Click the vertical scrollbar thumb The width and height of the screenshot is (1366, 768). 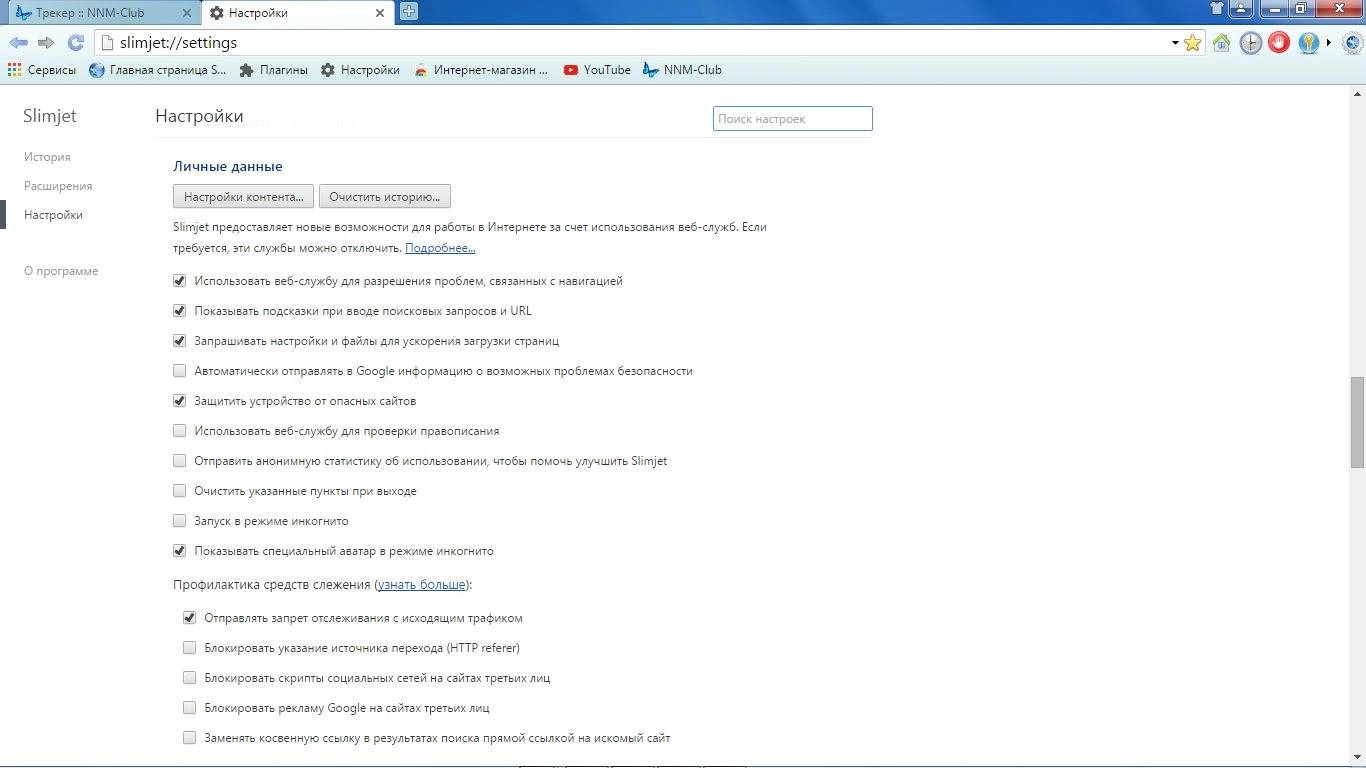(1357, 423)
